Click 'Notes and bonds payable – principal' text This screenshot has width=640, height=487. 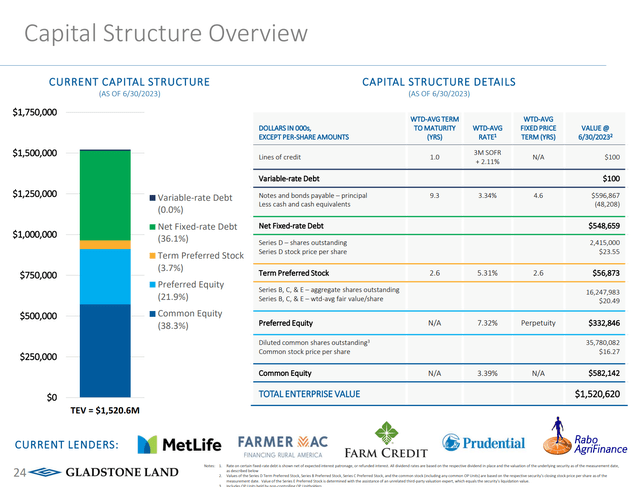(x=313, y=196)
